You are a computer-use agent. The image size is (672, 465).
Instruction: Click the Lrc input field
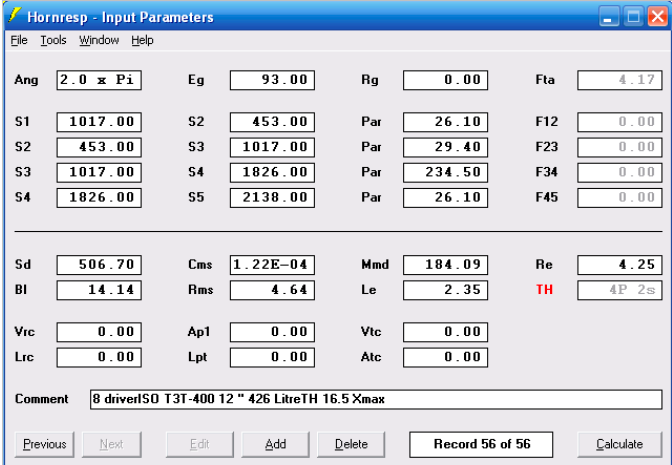99,357
